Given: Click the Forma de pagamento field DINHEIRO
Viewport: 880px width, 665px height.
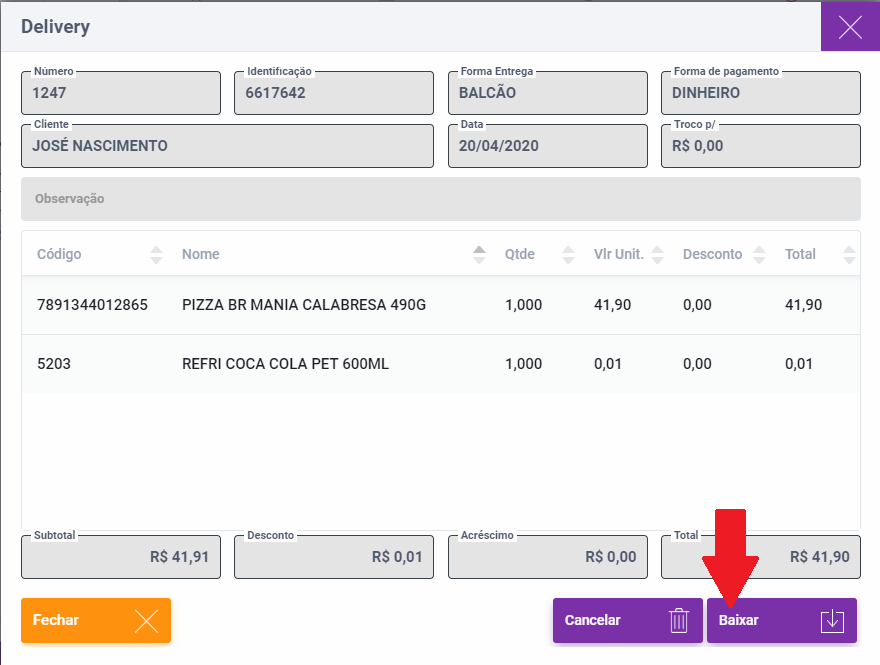Looking at the screenshot, I should [760, 93].
